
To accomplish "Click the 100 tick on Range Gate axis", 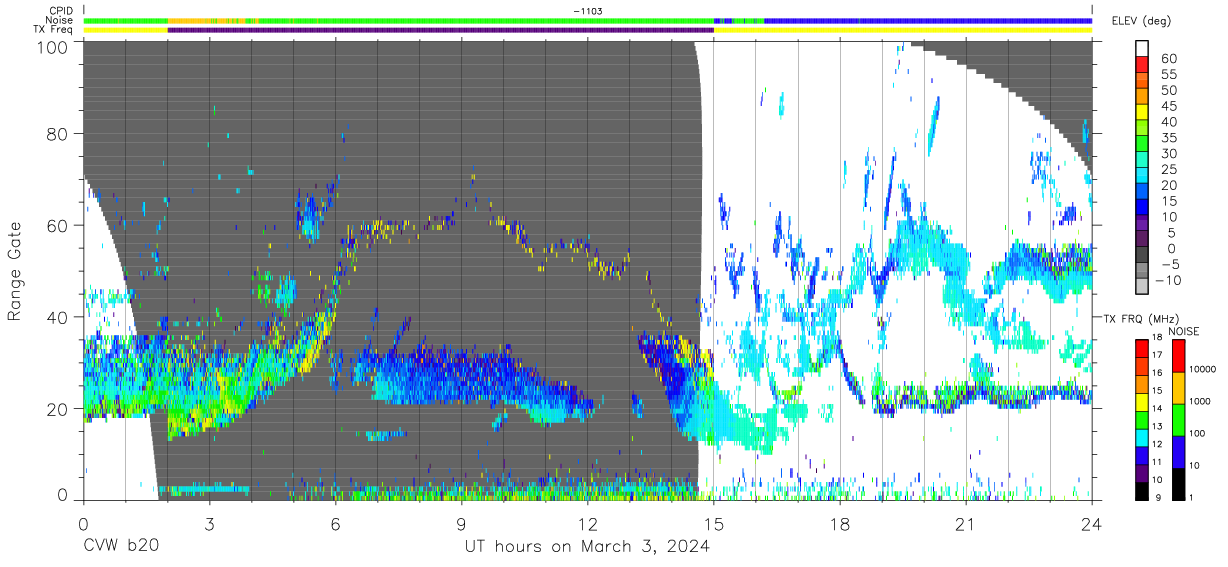I will pyautogui.click(x=54, y=46).
